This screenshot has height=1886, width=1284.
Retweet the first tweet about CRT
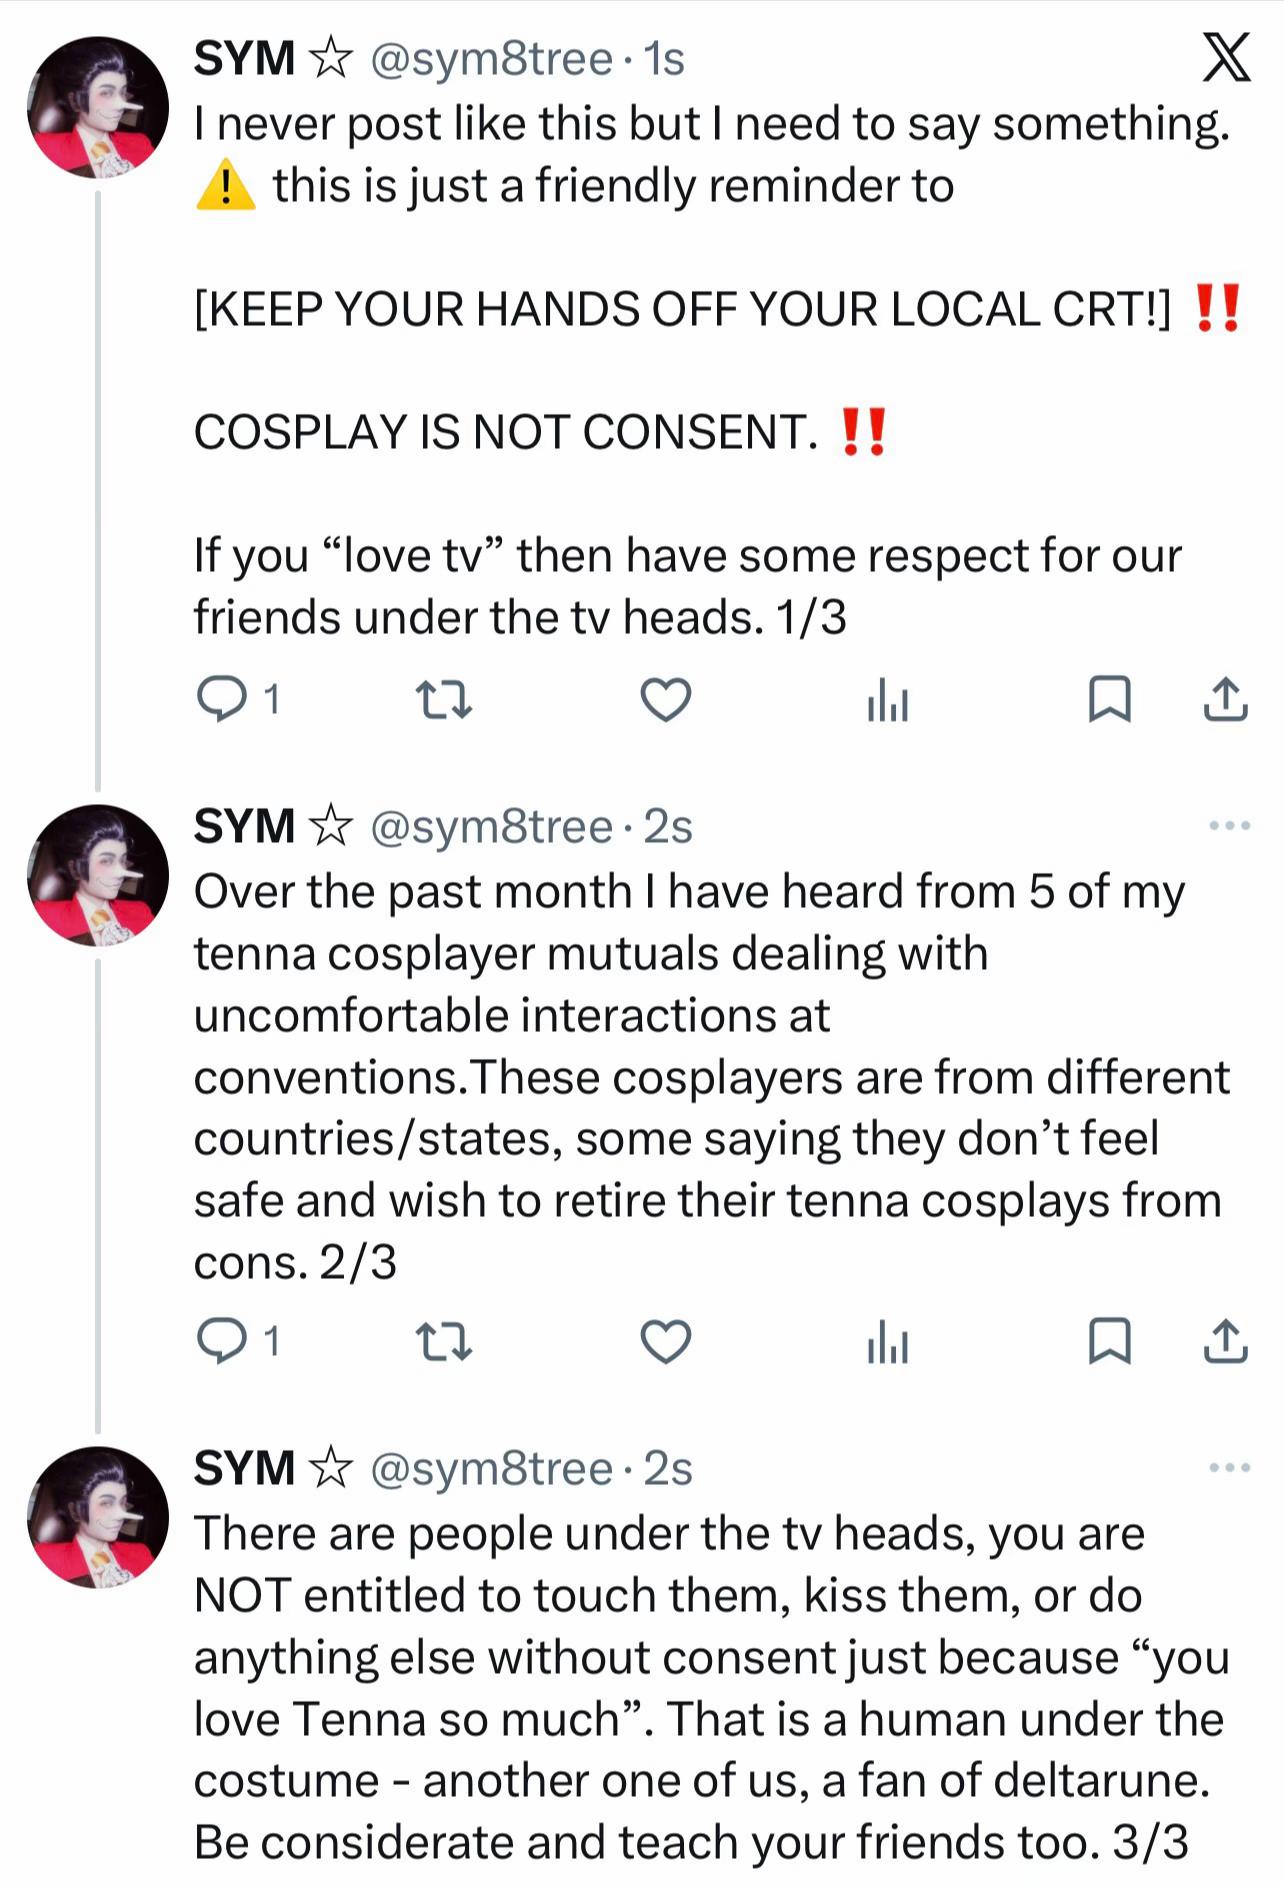443,700
